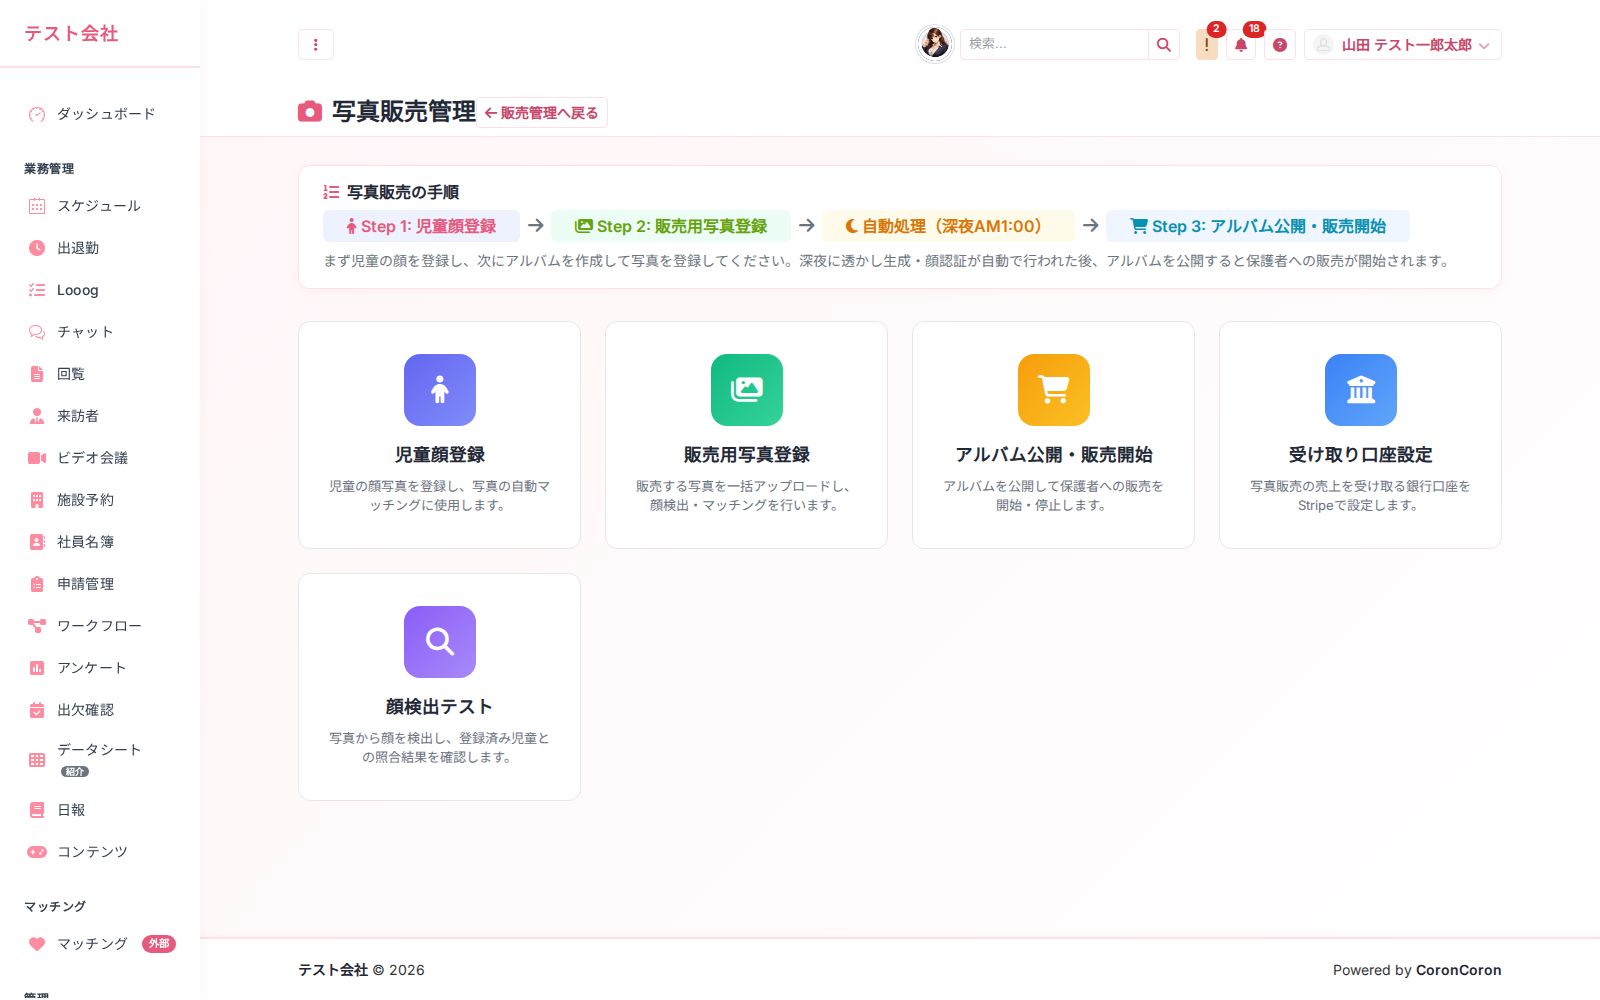Open 社員名簿 in the sidebar
This screenshot has height=1000, width=1600.
[x=100, y=542]
